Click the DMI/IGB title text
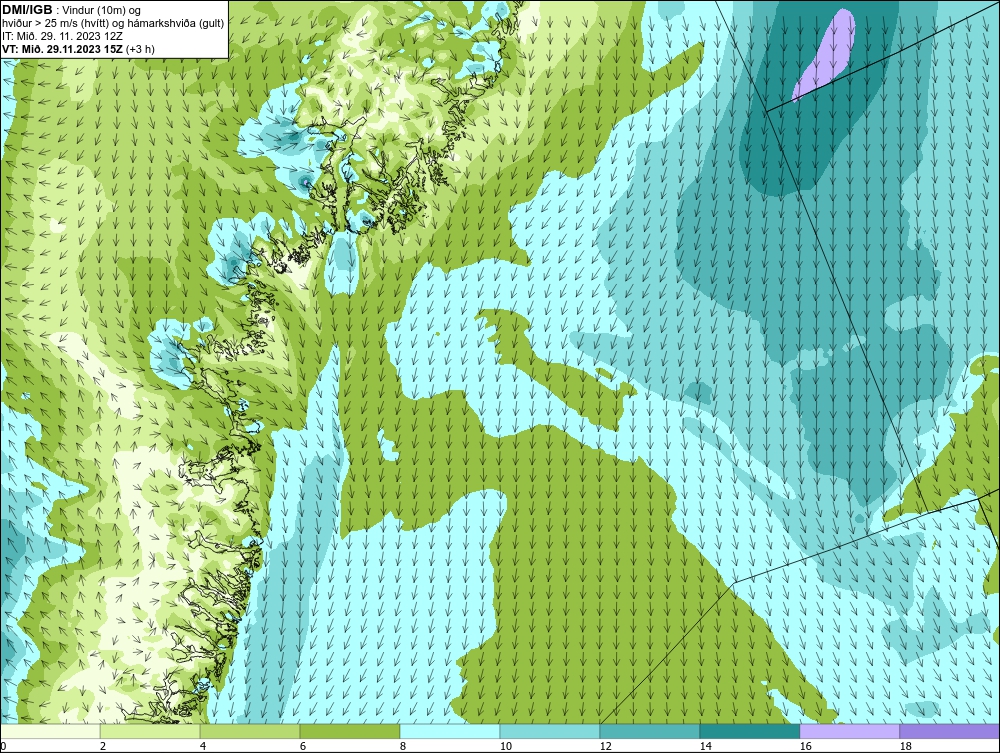1000x753 pixels. click(x=27, y=10)
